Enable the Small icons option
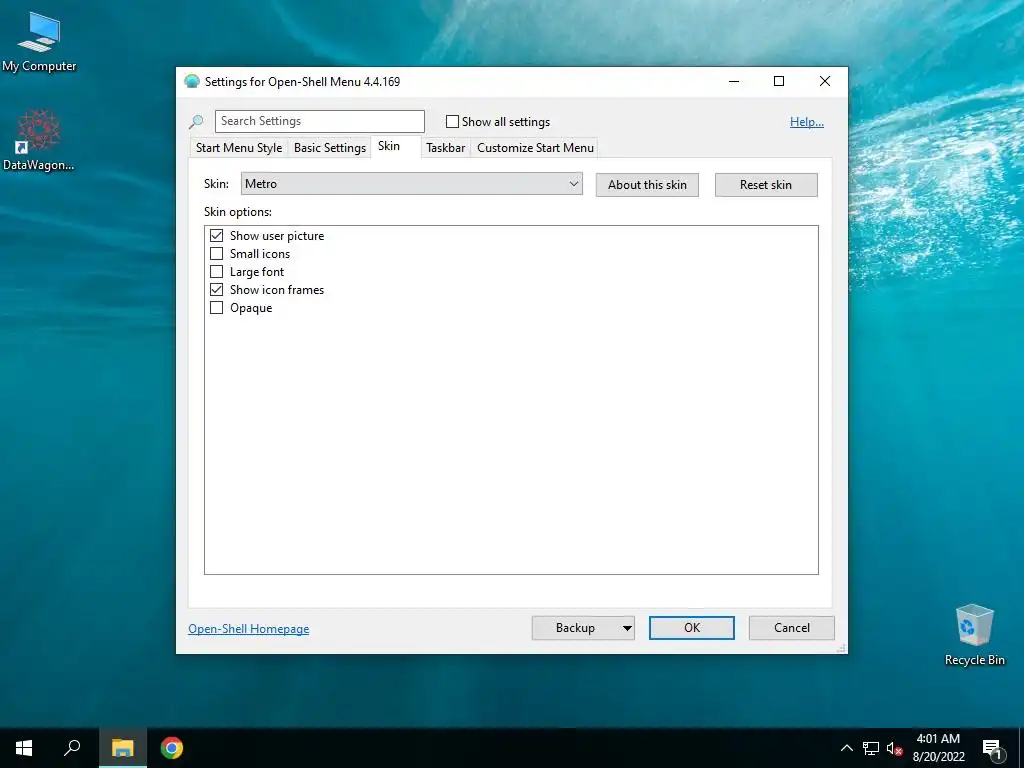Screen dimensions: 1024x768 pyautogui.click(x=216, y=253)
